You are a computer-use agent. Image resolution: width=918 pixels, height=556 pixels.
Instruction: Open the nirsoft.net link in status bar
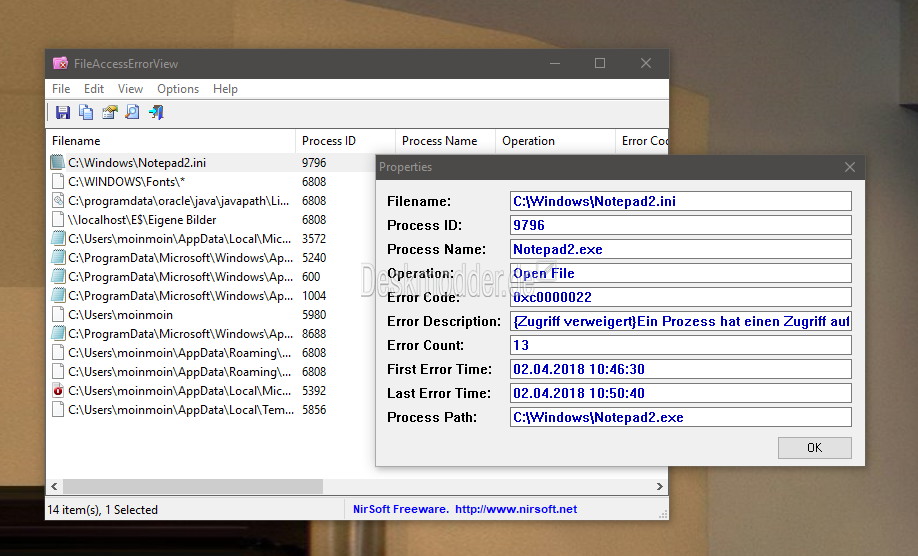[516, 509]
